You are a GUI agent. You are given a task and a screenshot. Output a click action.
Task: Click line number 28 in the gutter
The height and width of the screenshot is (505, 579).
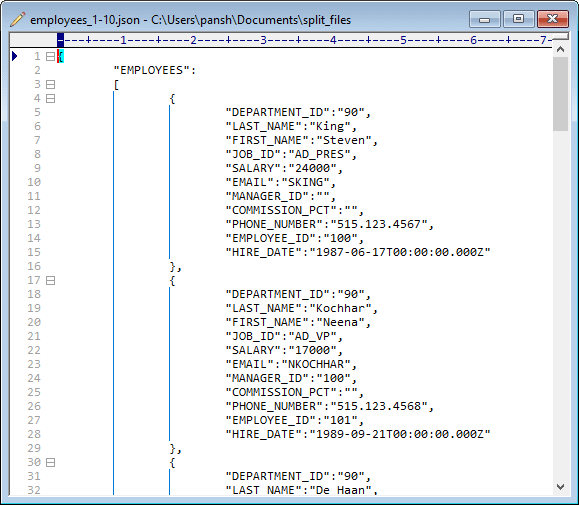coord(34,434)
